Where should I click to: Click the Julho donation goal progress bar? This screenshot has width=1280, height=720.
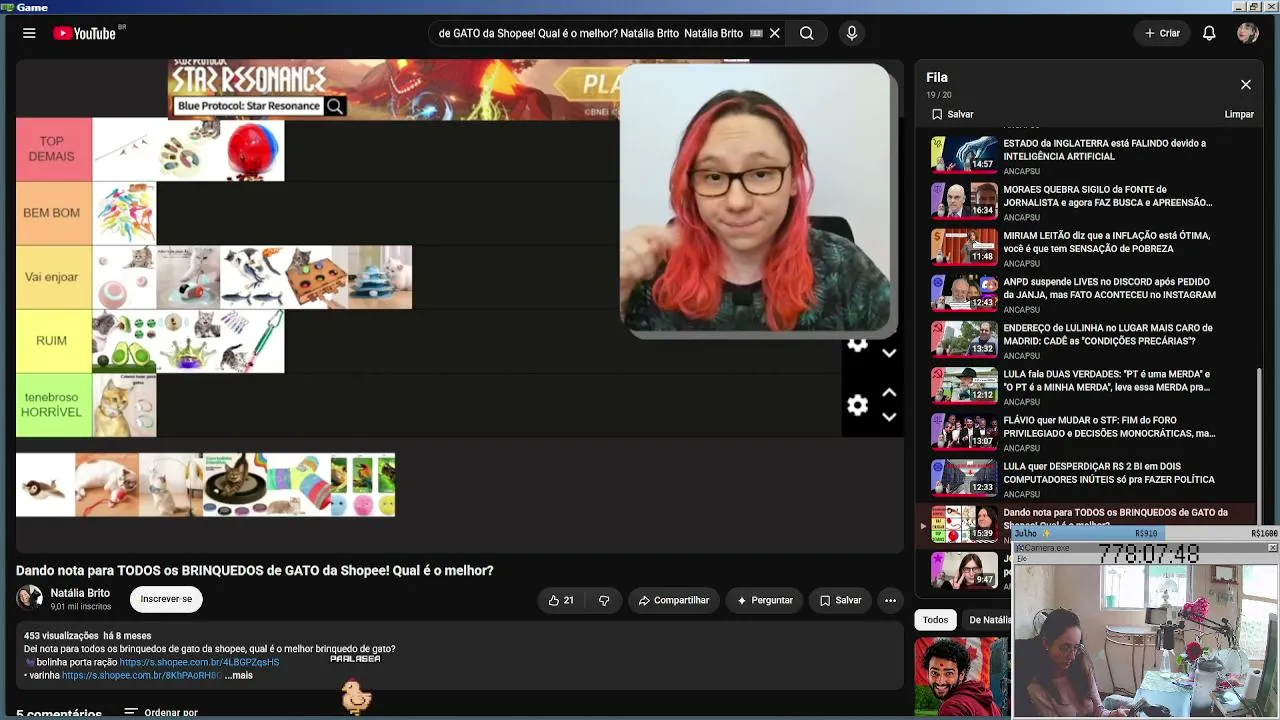pos(1146,534)
